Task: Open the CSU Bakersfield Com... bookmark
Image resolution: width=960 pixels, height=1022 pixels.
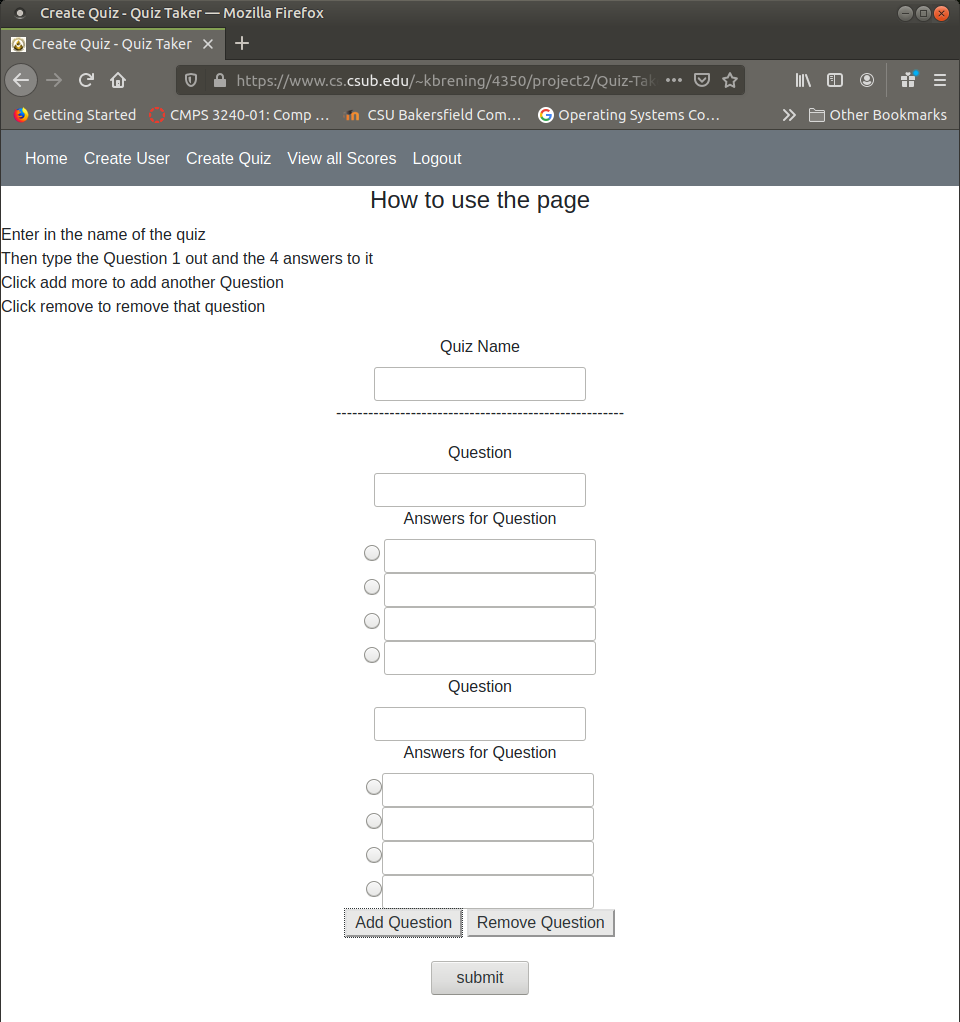Action: pos(433,115)
